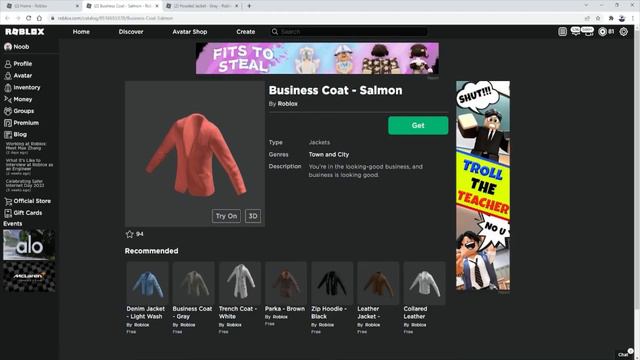Open friends icon in header
Image resolution: width=640 pixels, height=360 pixels.
(588, 31)
